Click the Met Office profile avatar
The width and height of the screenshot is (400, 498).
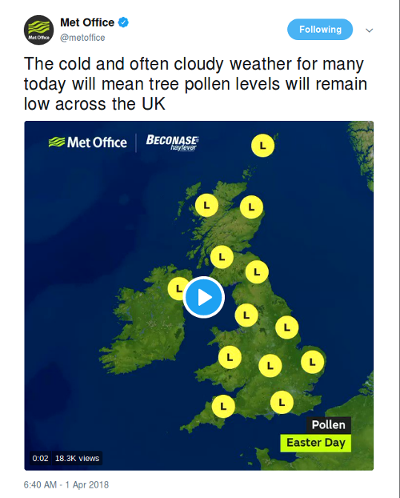[39, 30]
